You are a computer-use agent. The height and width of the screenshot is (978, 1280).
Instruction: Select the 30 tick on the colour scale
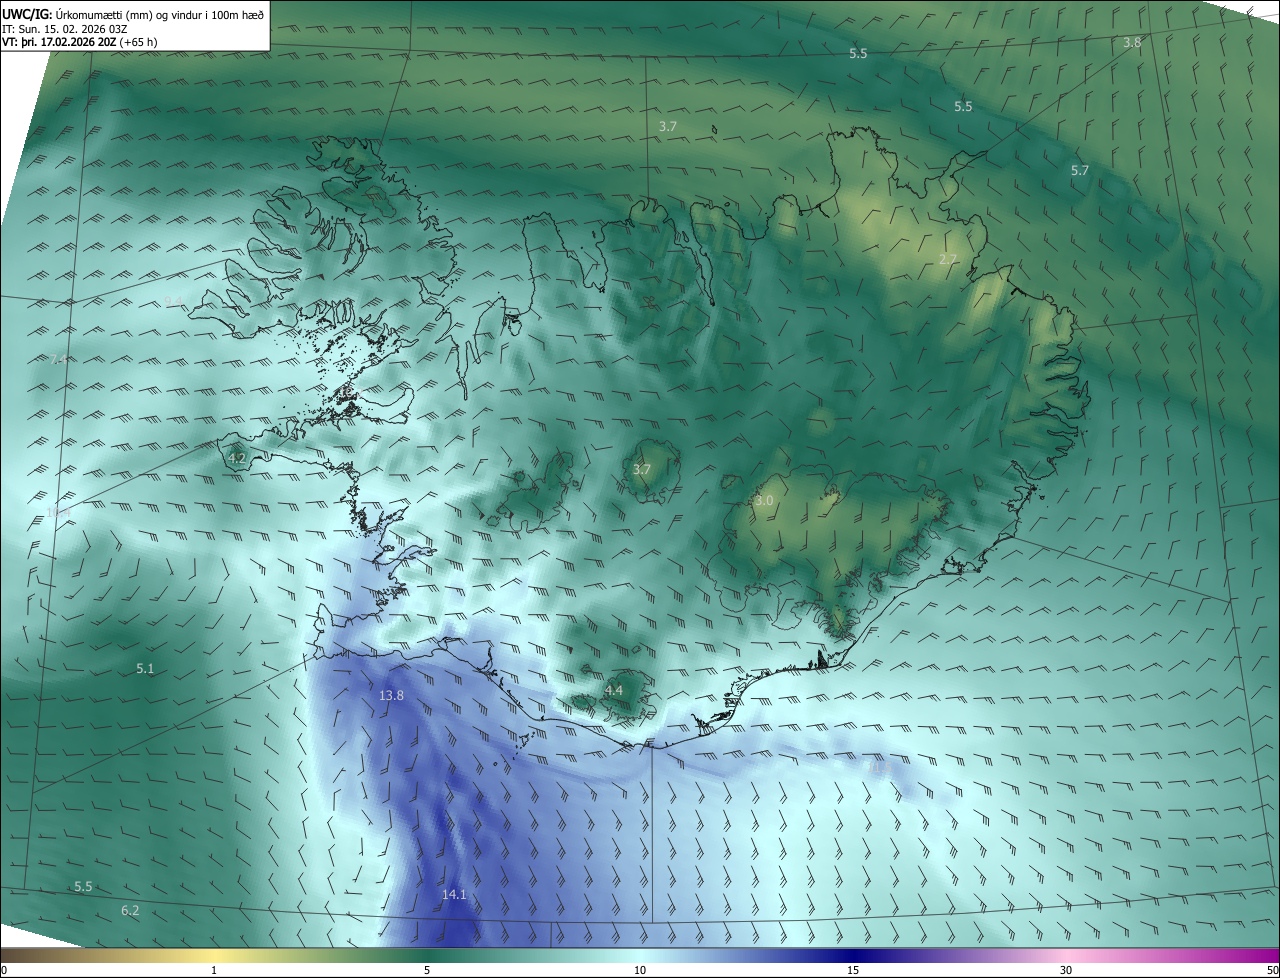point(1066,970)
